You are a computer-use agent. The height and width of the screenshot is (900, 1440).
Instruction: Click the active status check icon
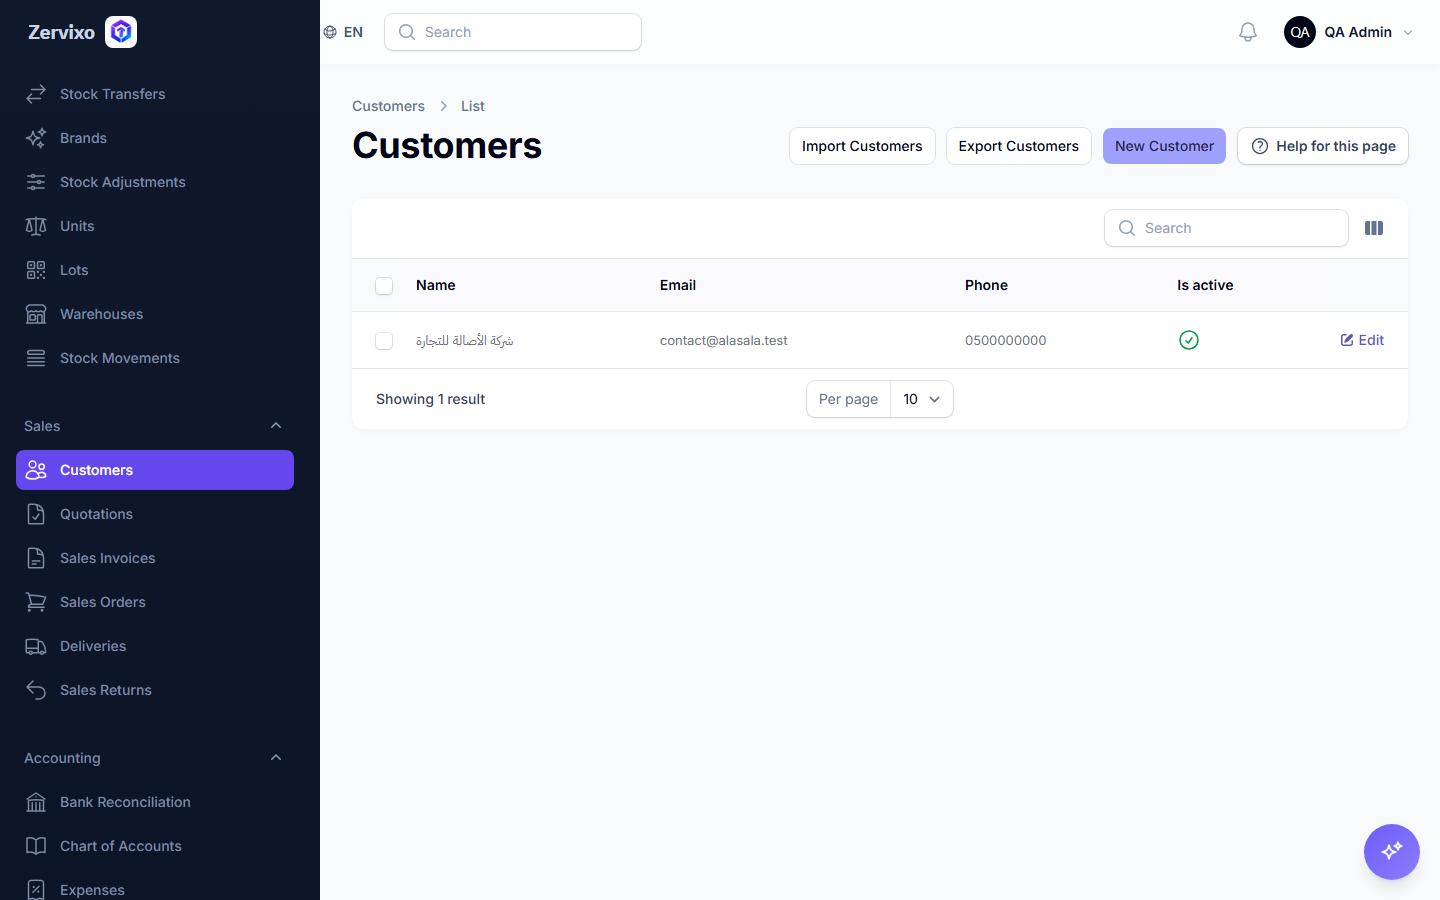coord(1189,340)
